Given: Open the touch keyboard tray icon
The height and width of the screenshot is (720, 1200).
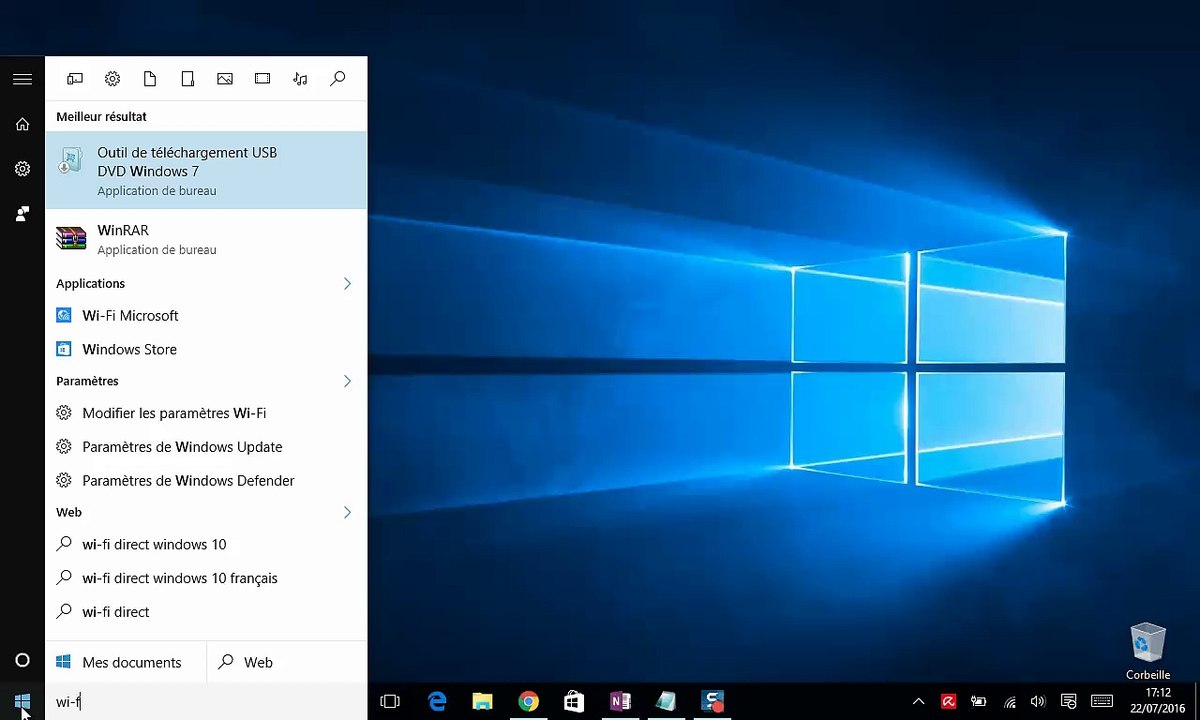Looking at the screenshot, I should (x=1102, y=701).
